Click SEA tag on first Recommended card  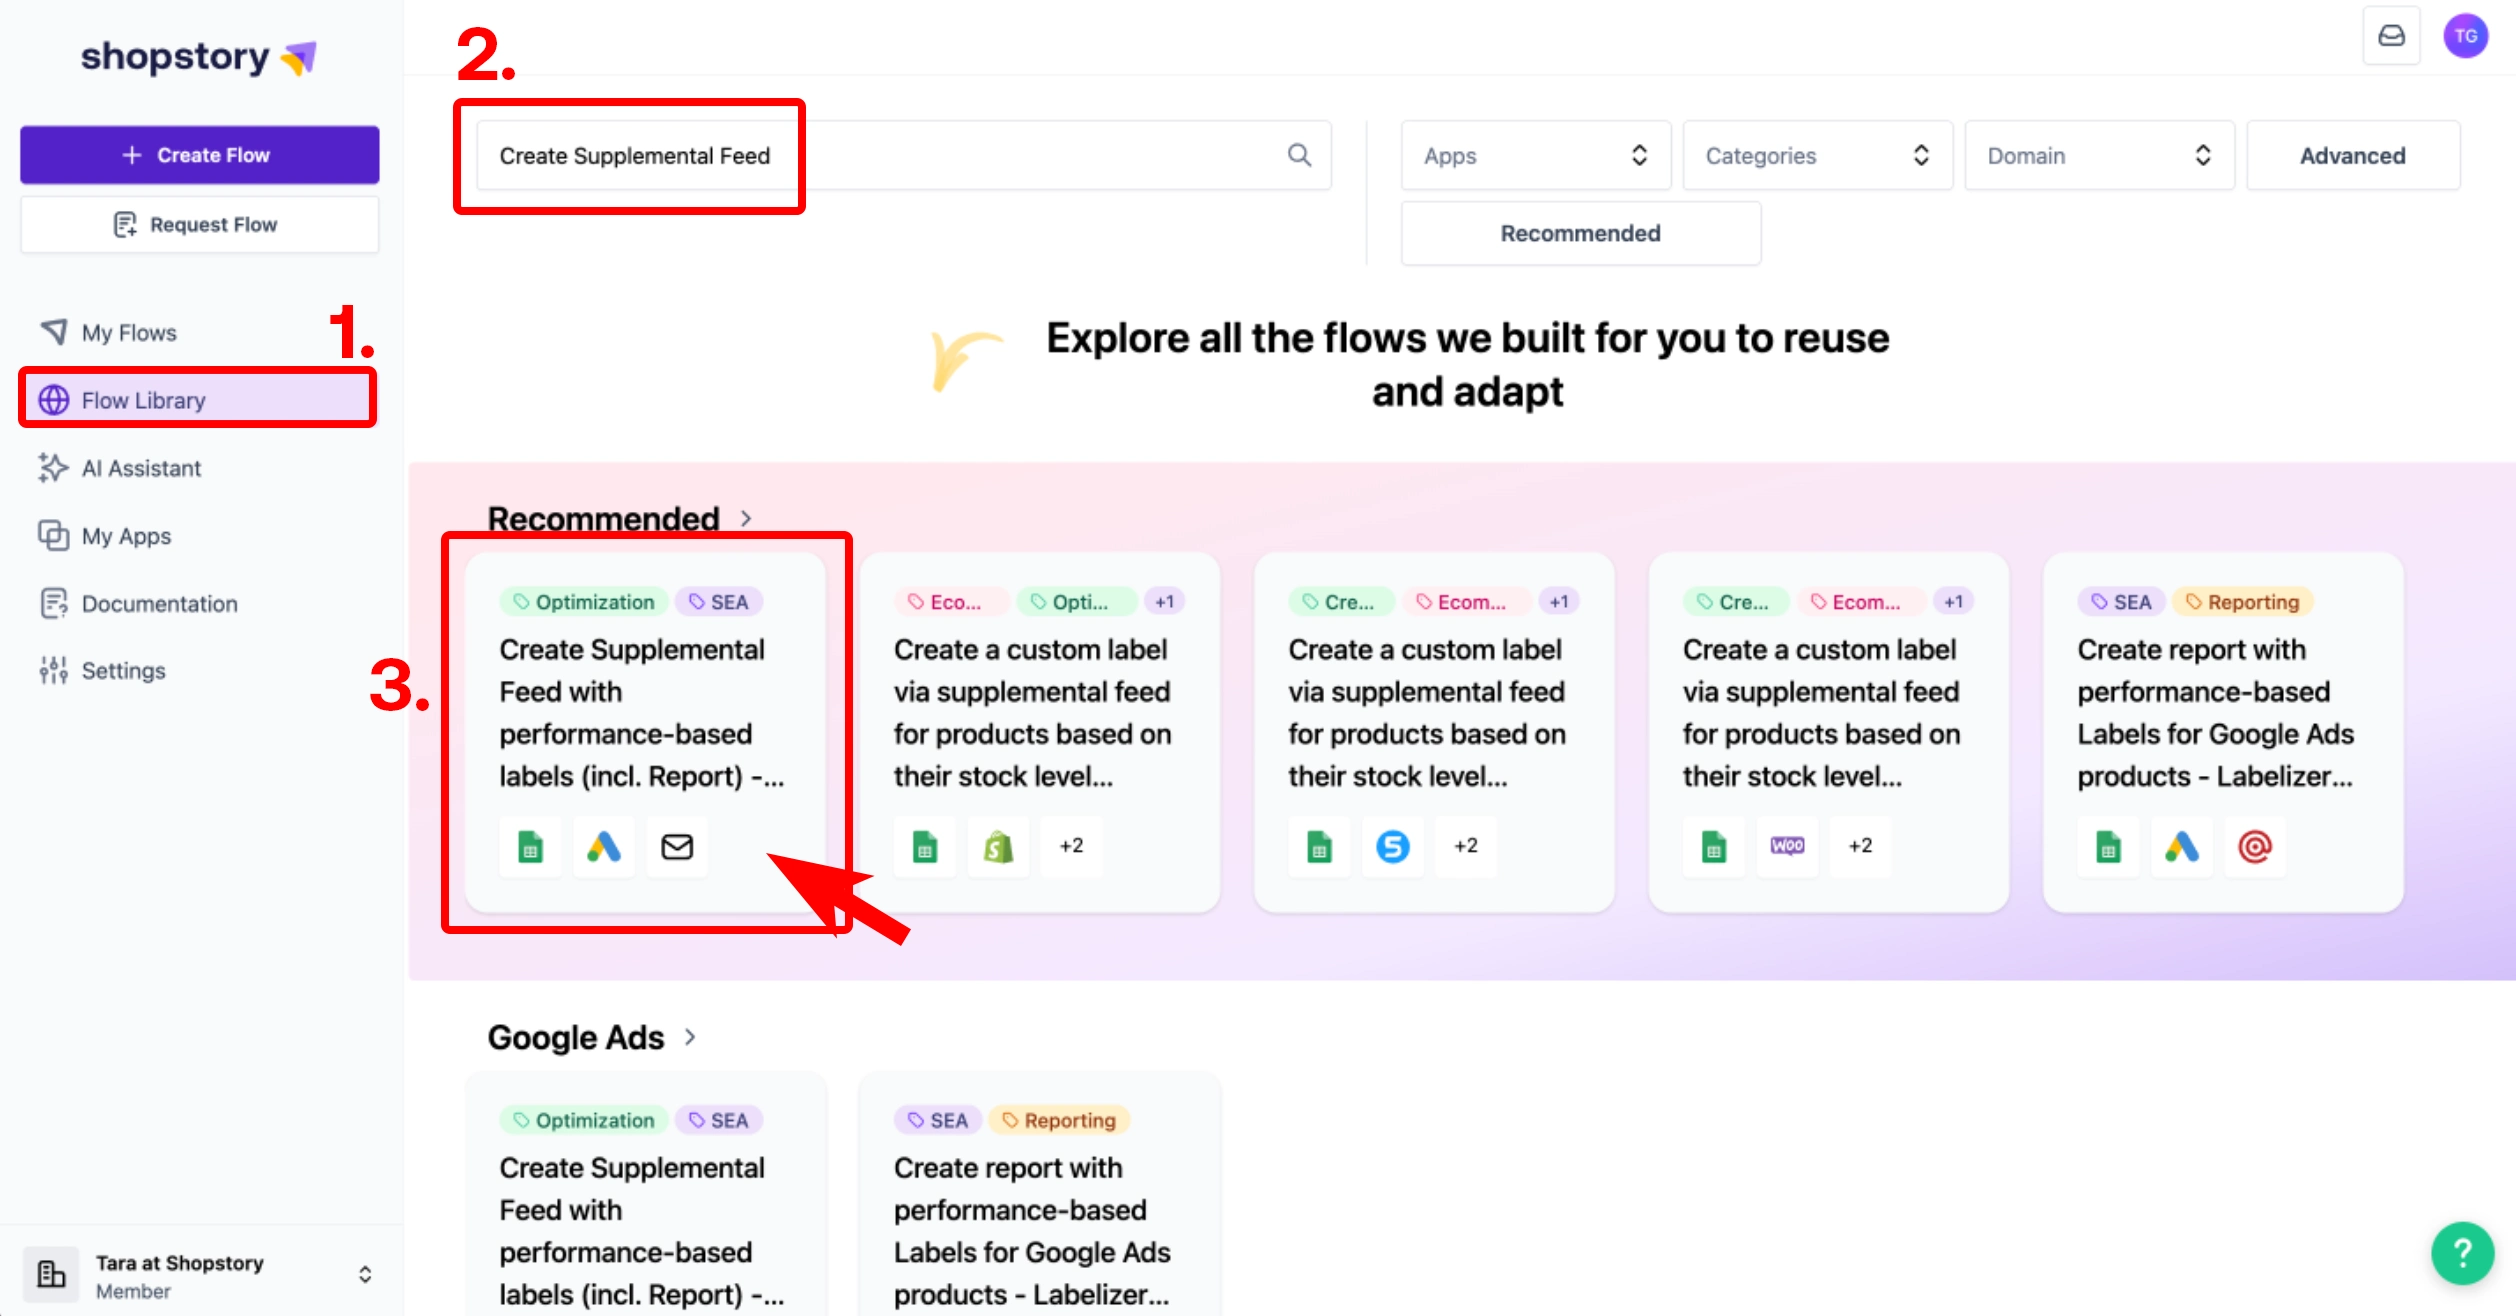[718, 602]
